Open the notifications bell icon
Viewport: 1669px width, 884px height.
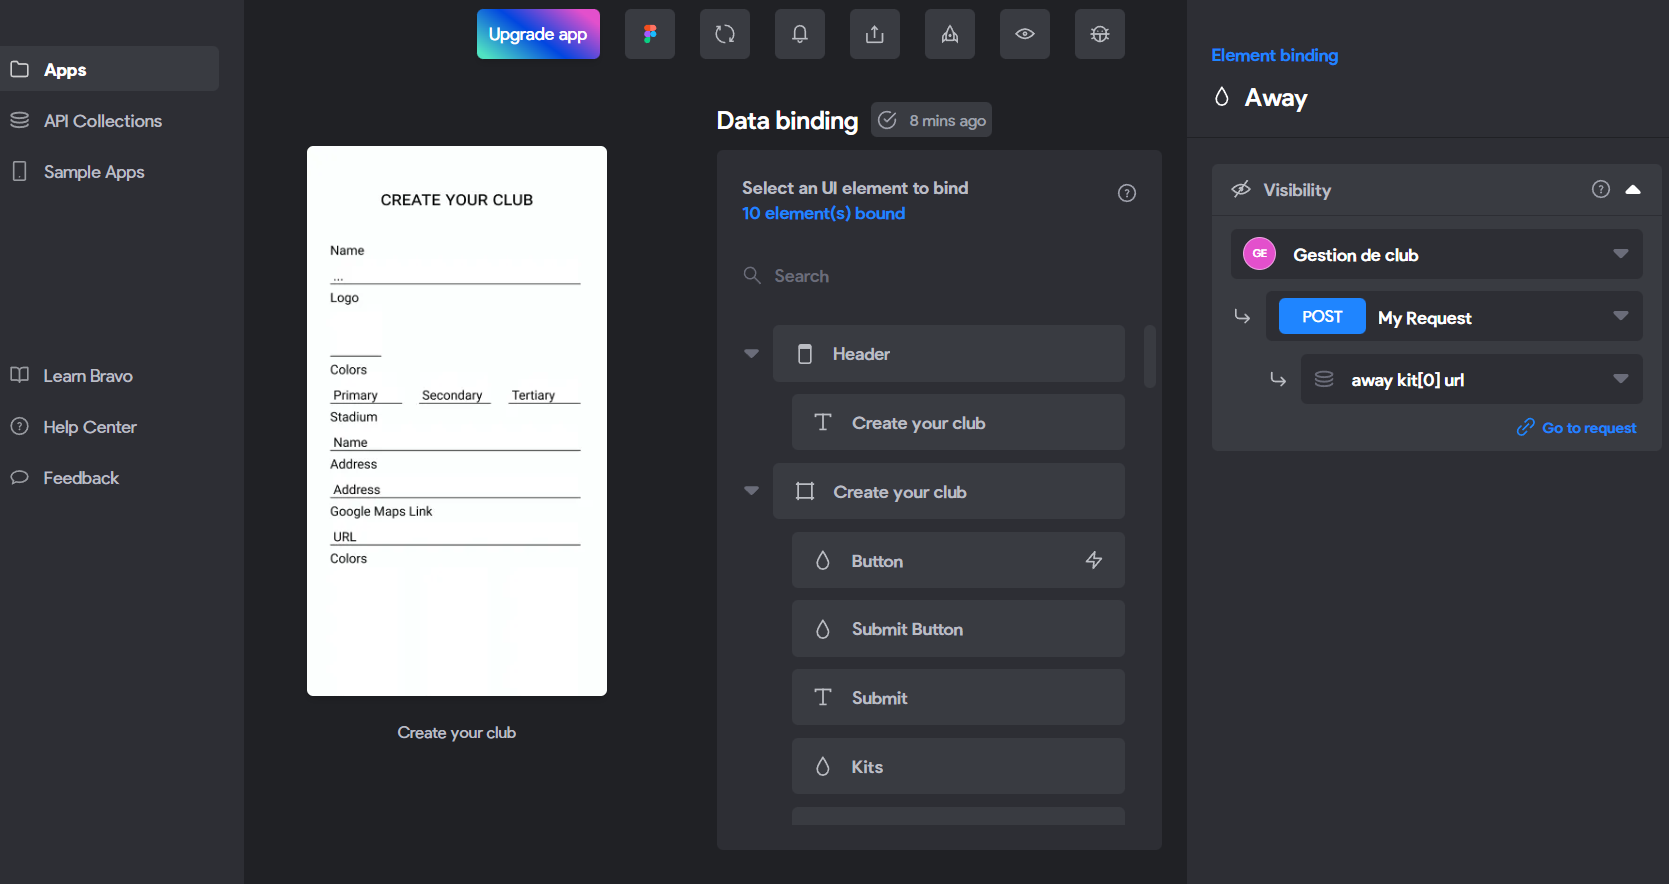tap(800, 34)
